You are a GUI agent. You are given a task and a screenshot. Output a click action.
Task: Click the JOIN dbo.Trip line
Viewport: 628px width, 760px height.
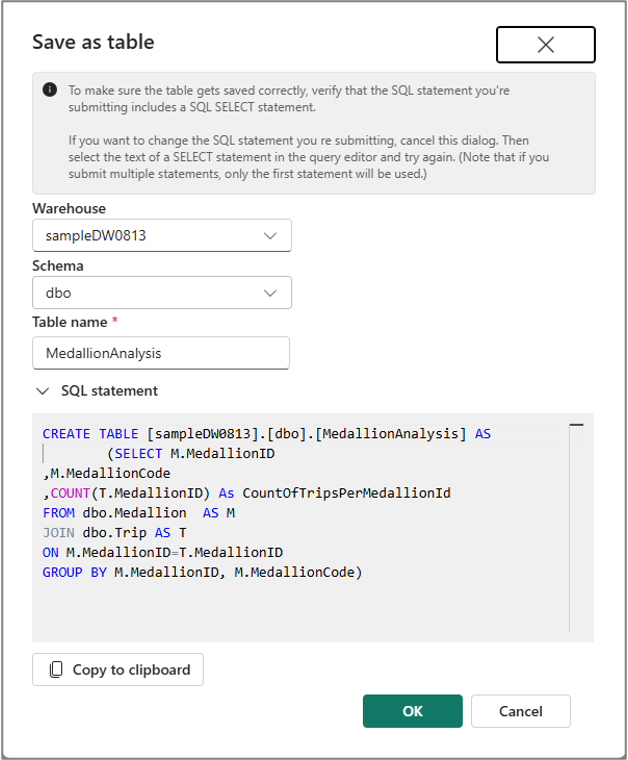pyautogui.click(x=114, y=533)
